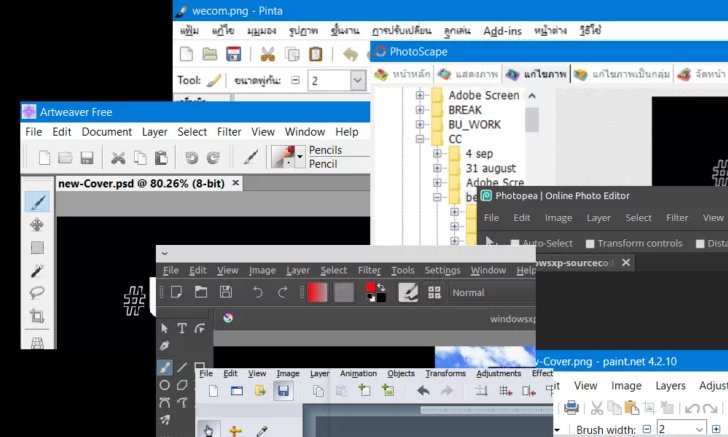Click the Print icon in paint.net
This screenshot has width=728, height=437.
(x=571, y=408)
